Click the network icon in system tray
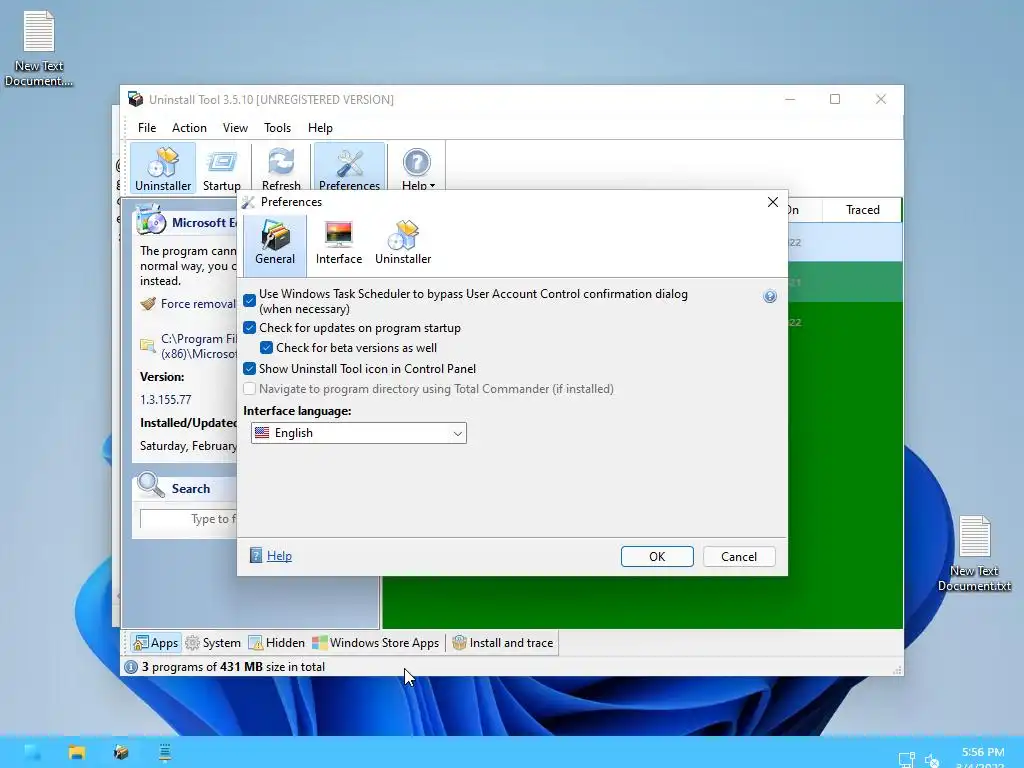The image size is (1024, 768). click(906, 760)
